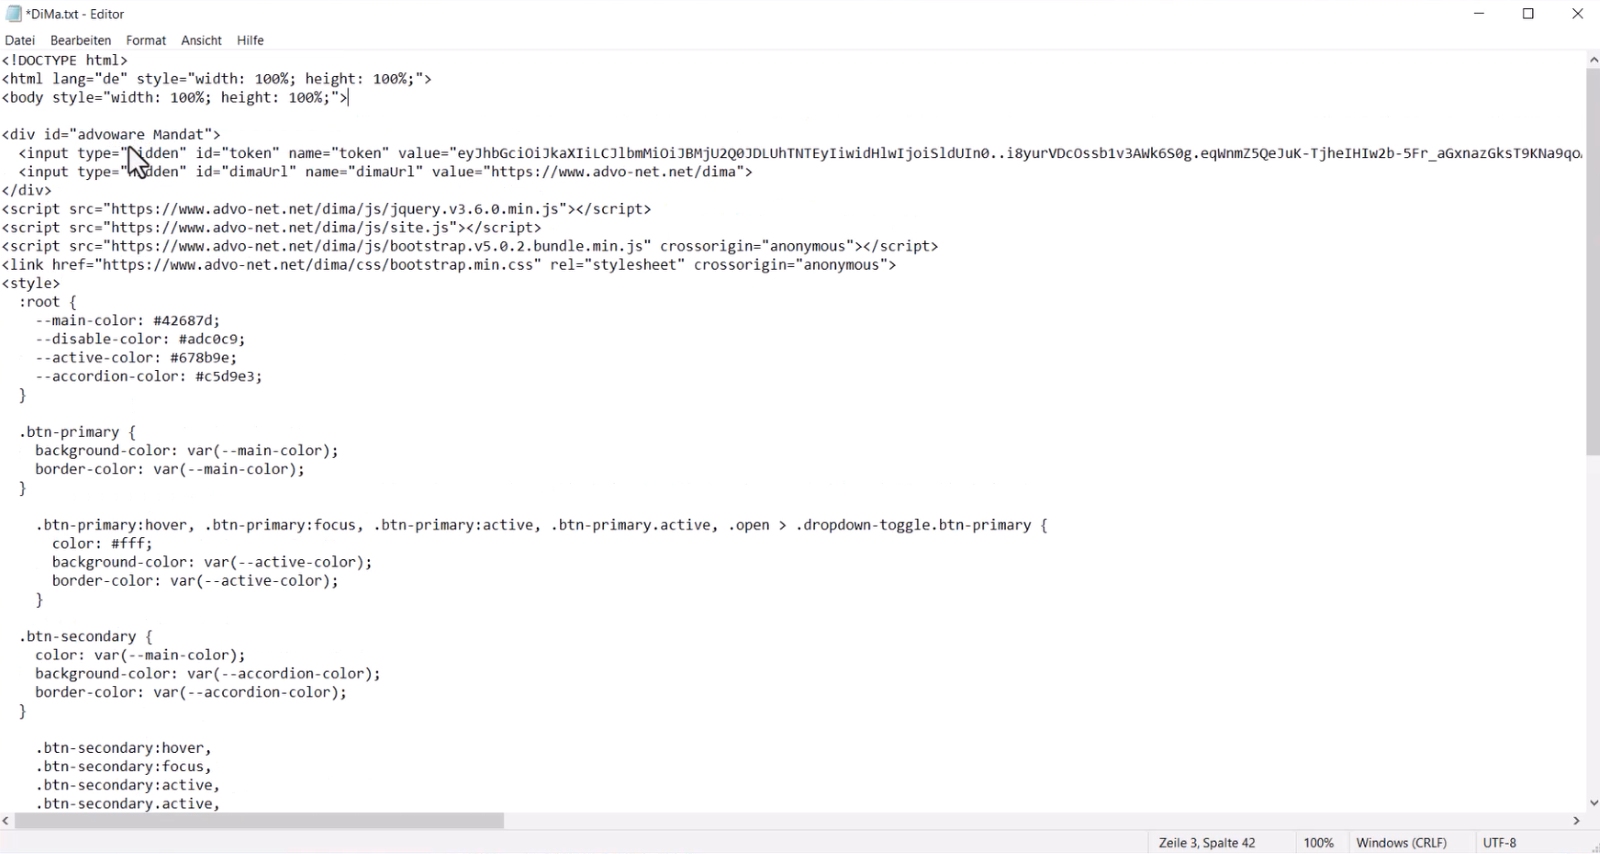
Task: Click the horizontal scrollbar left arrow
Action: pos(7,821)
